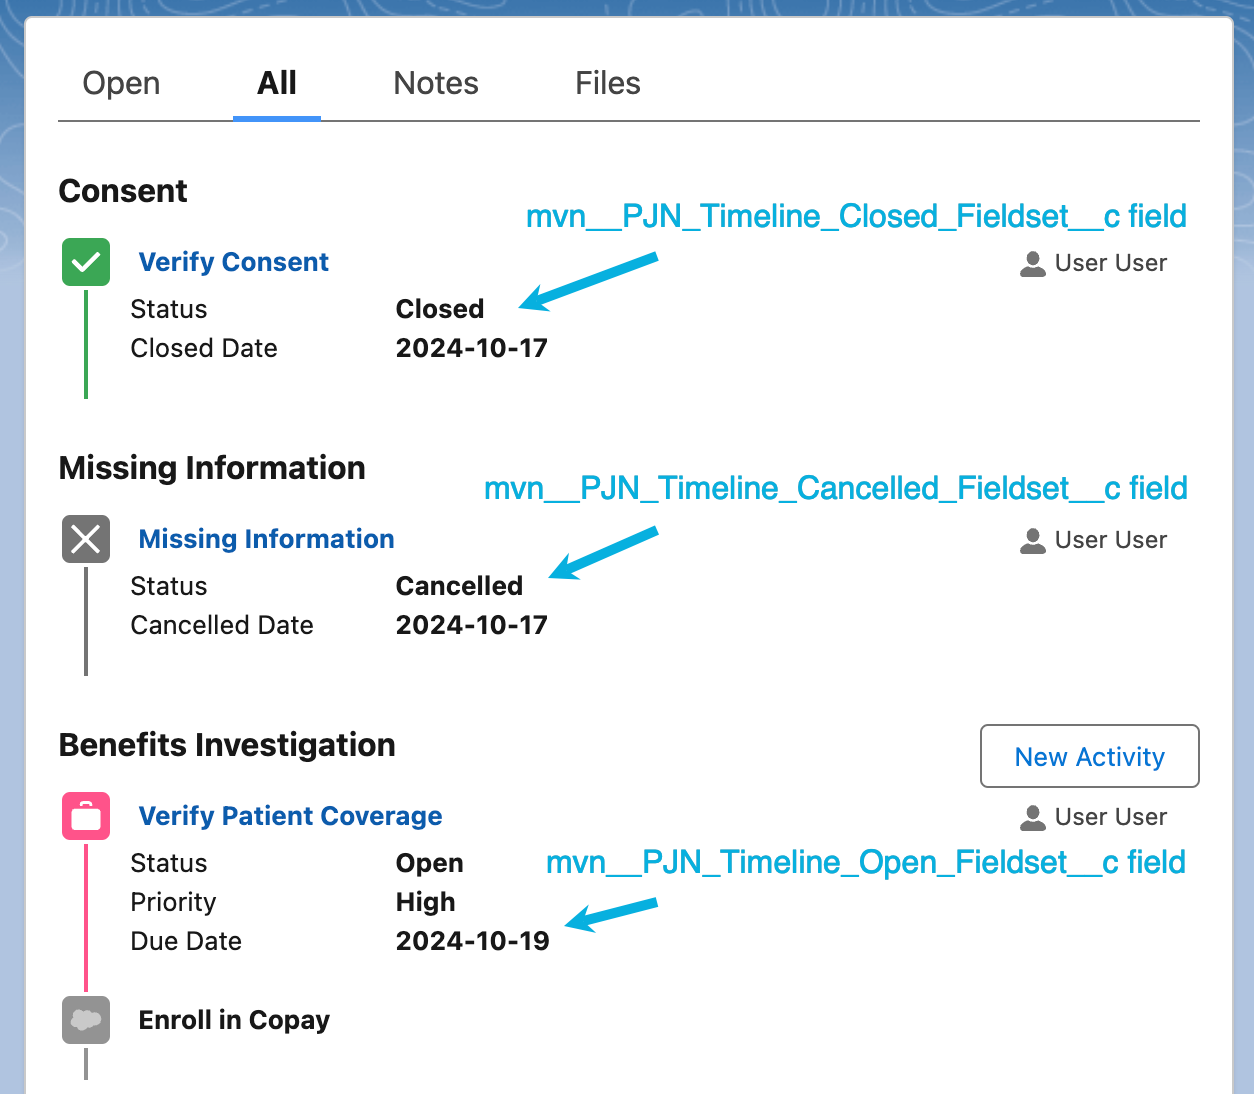Click the New Activity button
Viewport: 1254px width, 1094px height.
coord(1090,756)
